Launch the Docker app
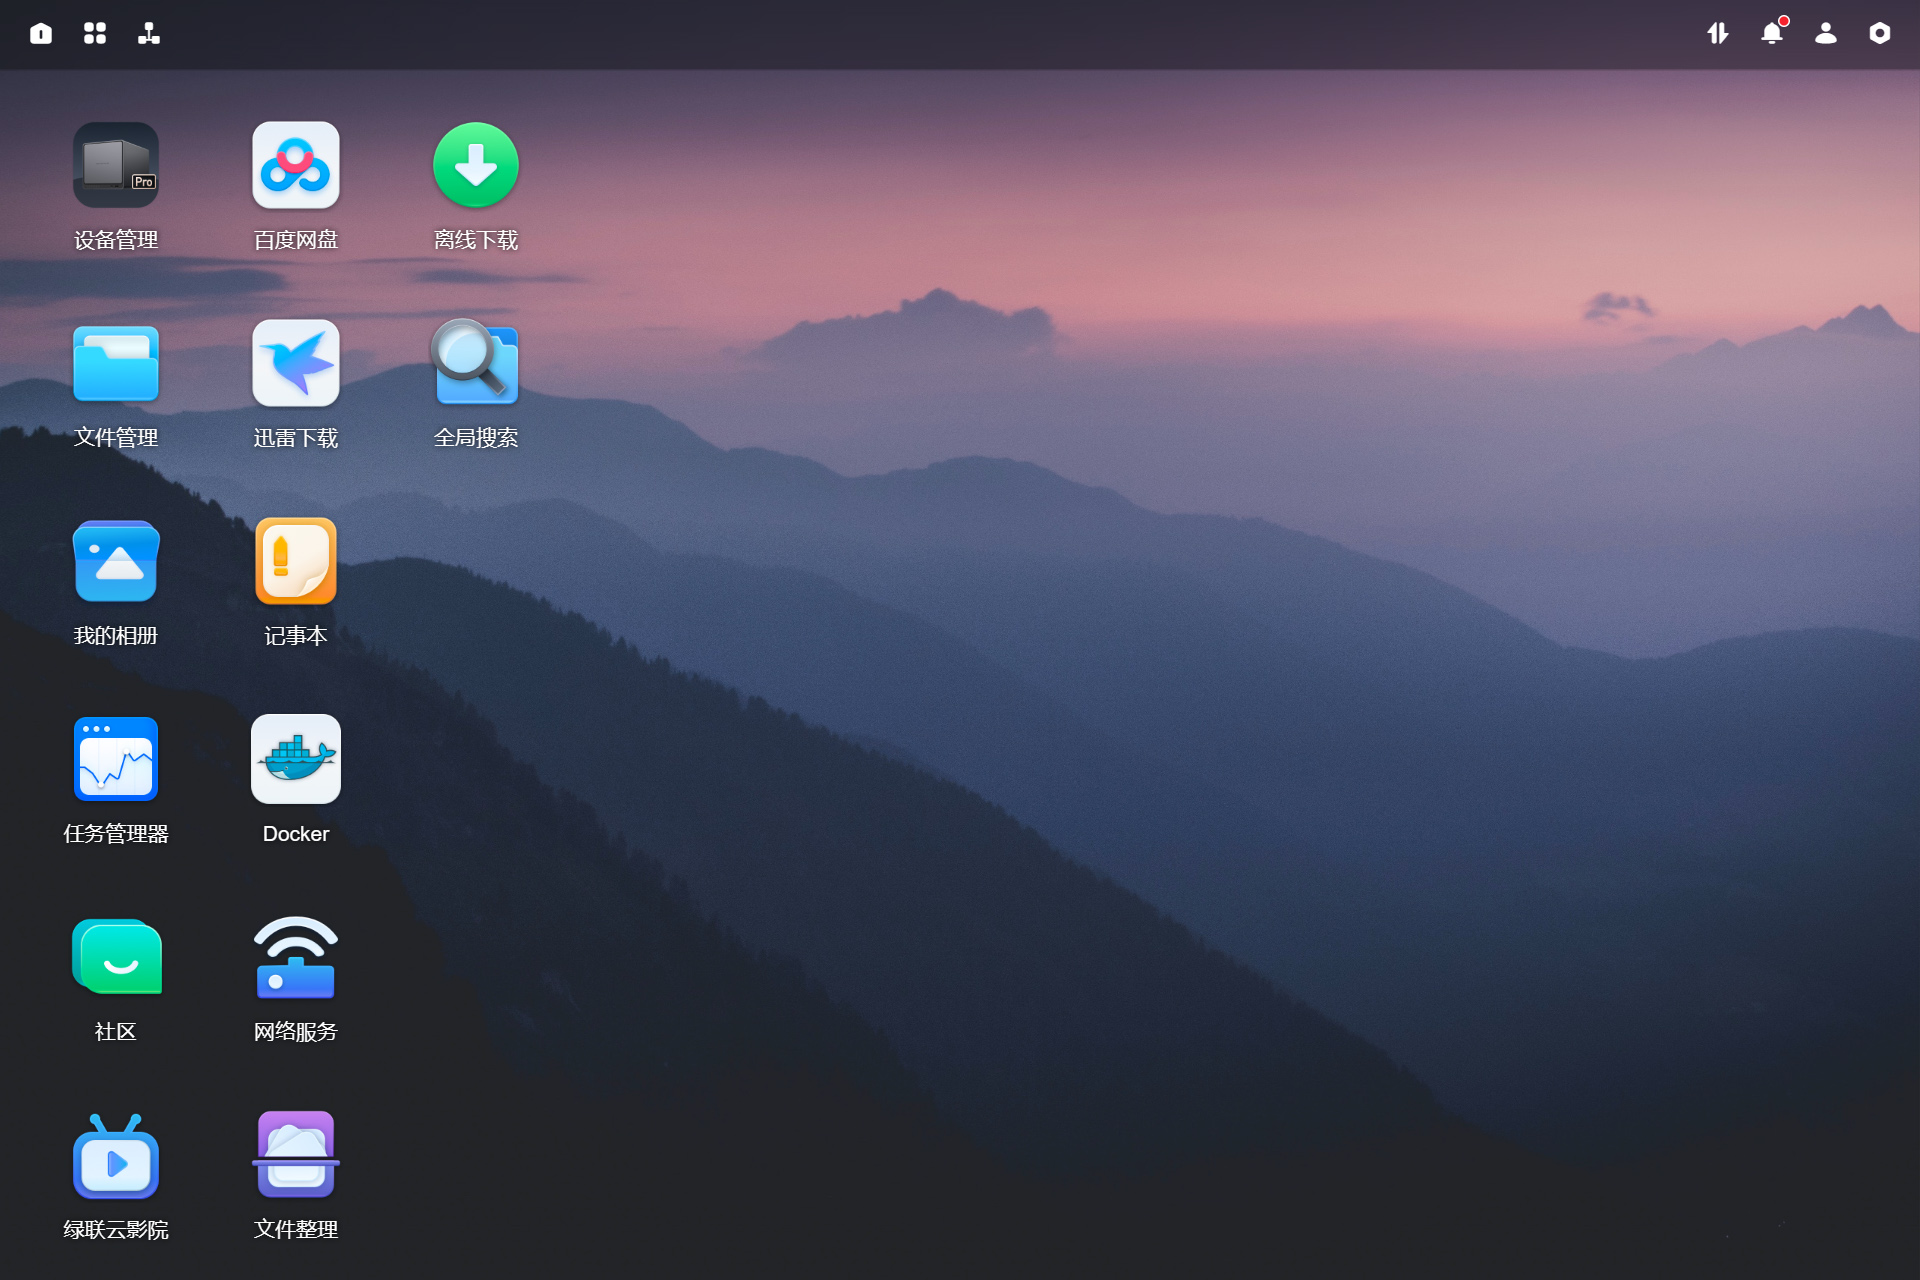This screenshot has height=1280, width=1920. click(x=295, y=760)
